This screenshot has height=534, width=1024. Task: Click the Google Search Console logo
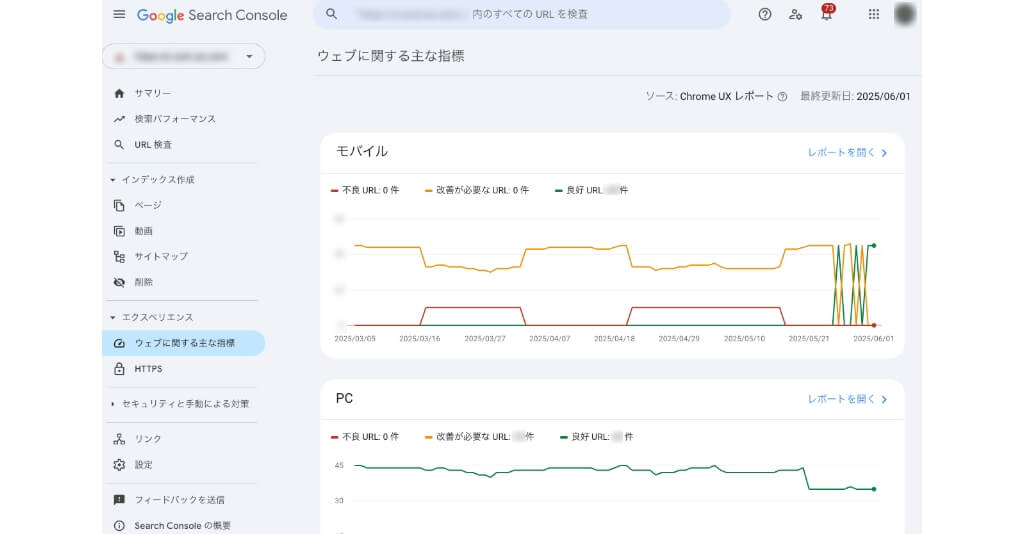[212, 15]
